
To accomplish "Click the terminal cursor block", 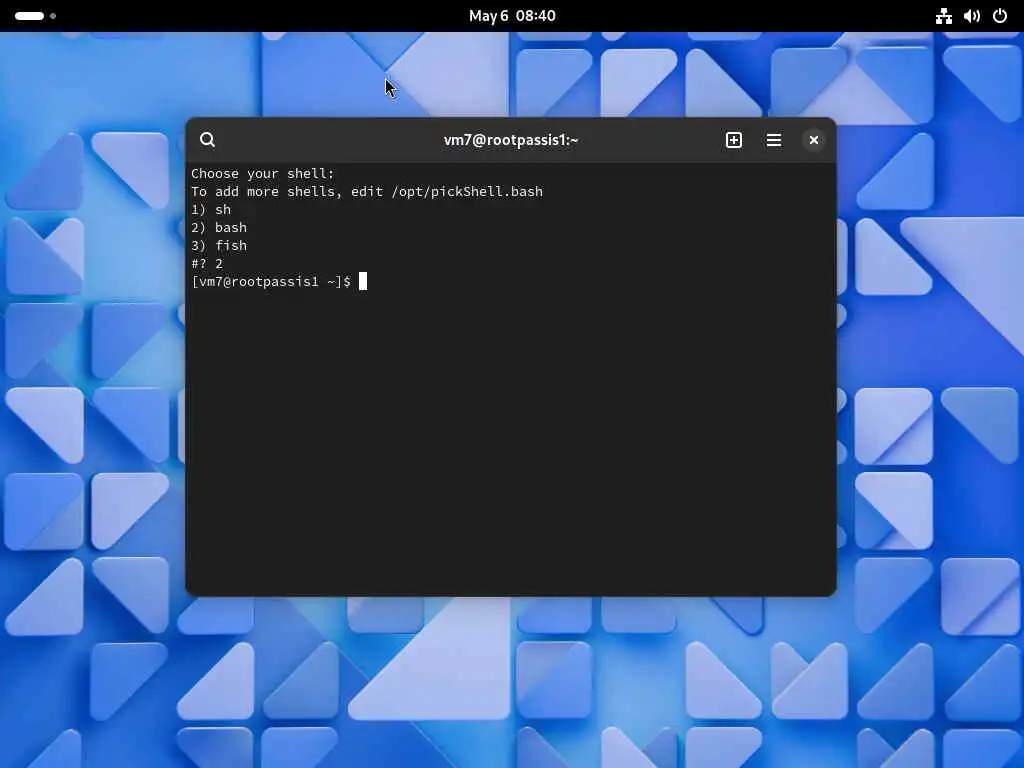I will [363, 281].
